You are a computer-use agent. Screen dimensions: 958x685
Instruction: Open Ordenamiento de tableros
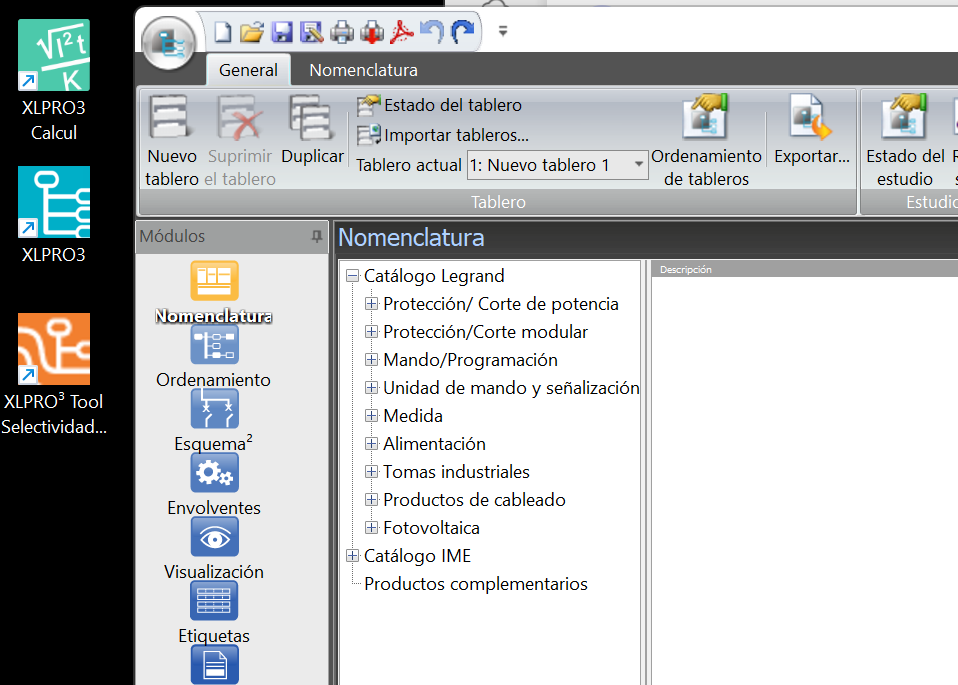(x=706, y=141)
